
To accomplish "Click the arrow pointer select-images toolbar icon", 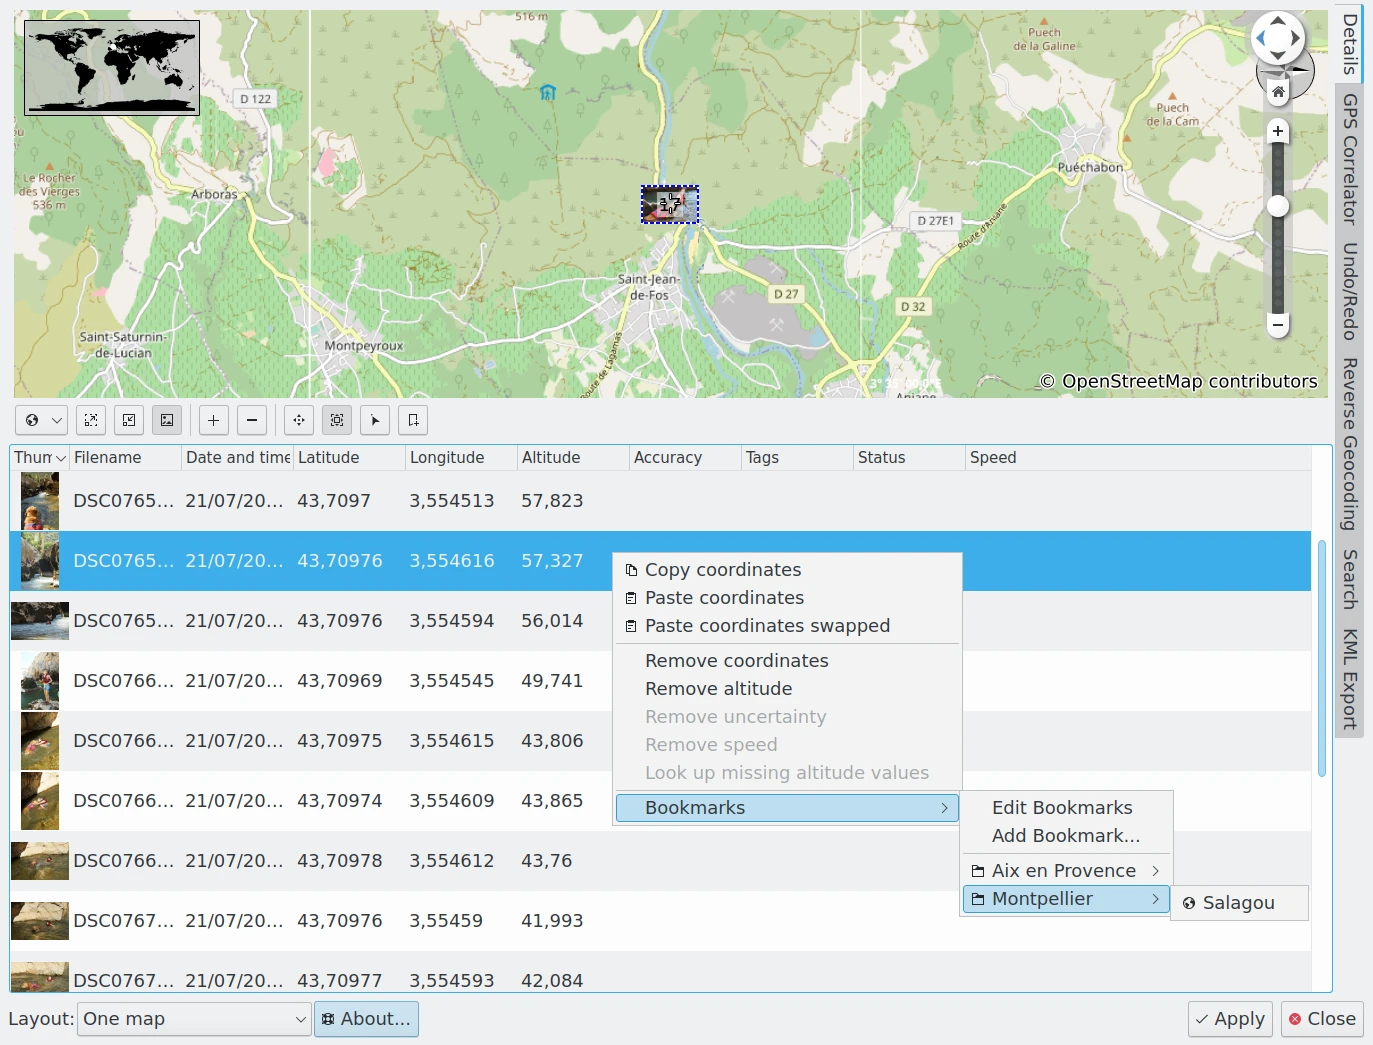I will [x=375, y=421].
